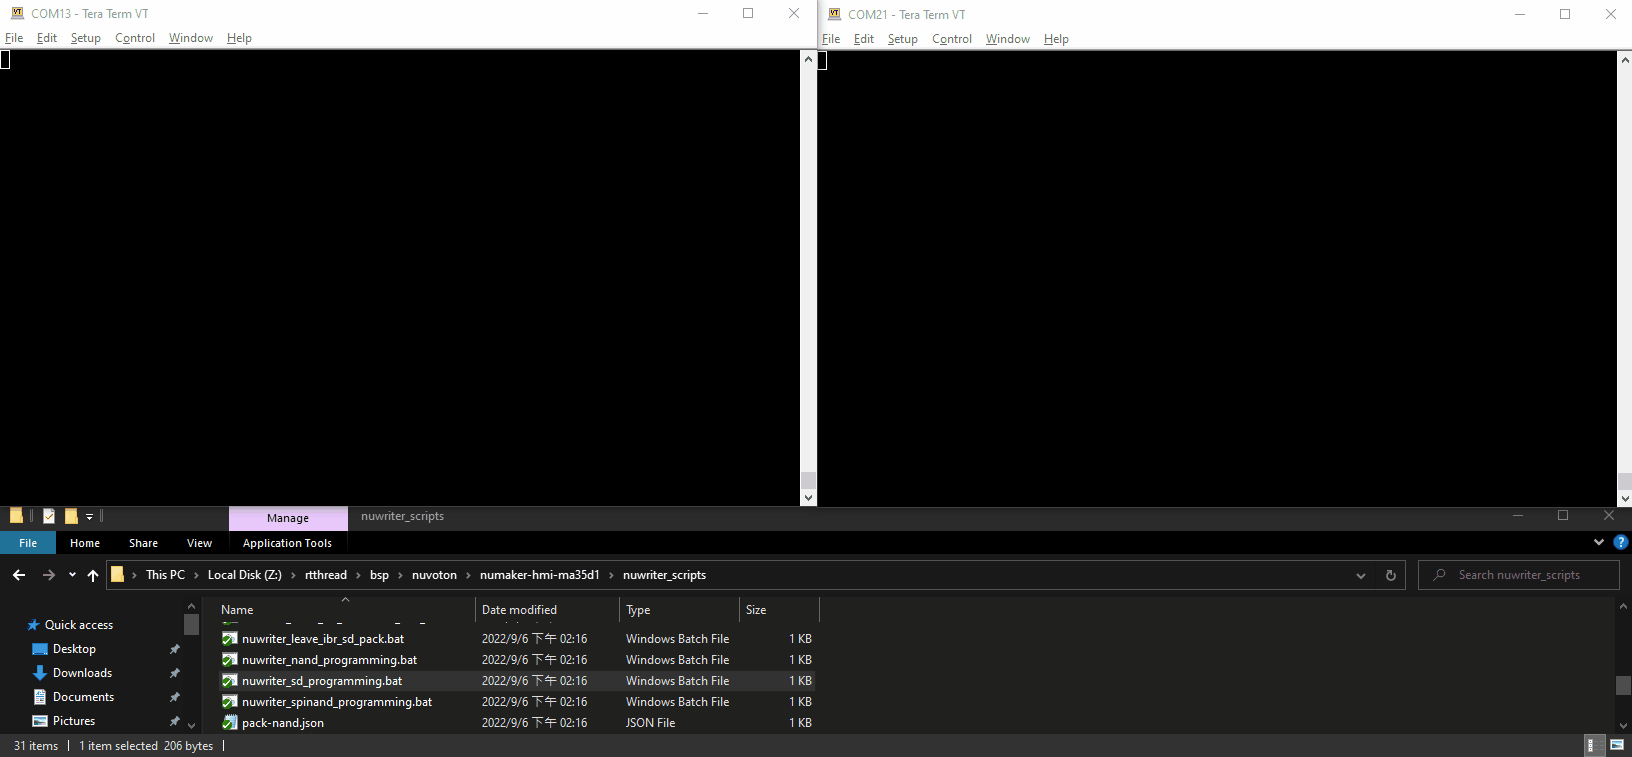Screen dimensions: 1632x757
Task: Open Setup menu in COM13 Tera Term
Action: click(x=86, y=38)
